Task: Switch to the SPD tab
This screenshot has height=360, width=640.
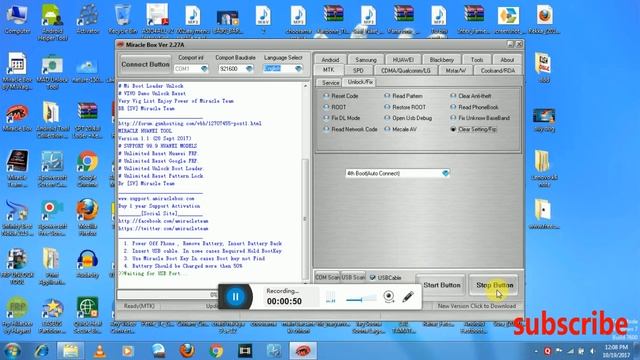Action: [358, 70]
